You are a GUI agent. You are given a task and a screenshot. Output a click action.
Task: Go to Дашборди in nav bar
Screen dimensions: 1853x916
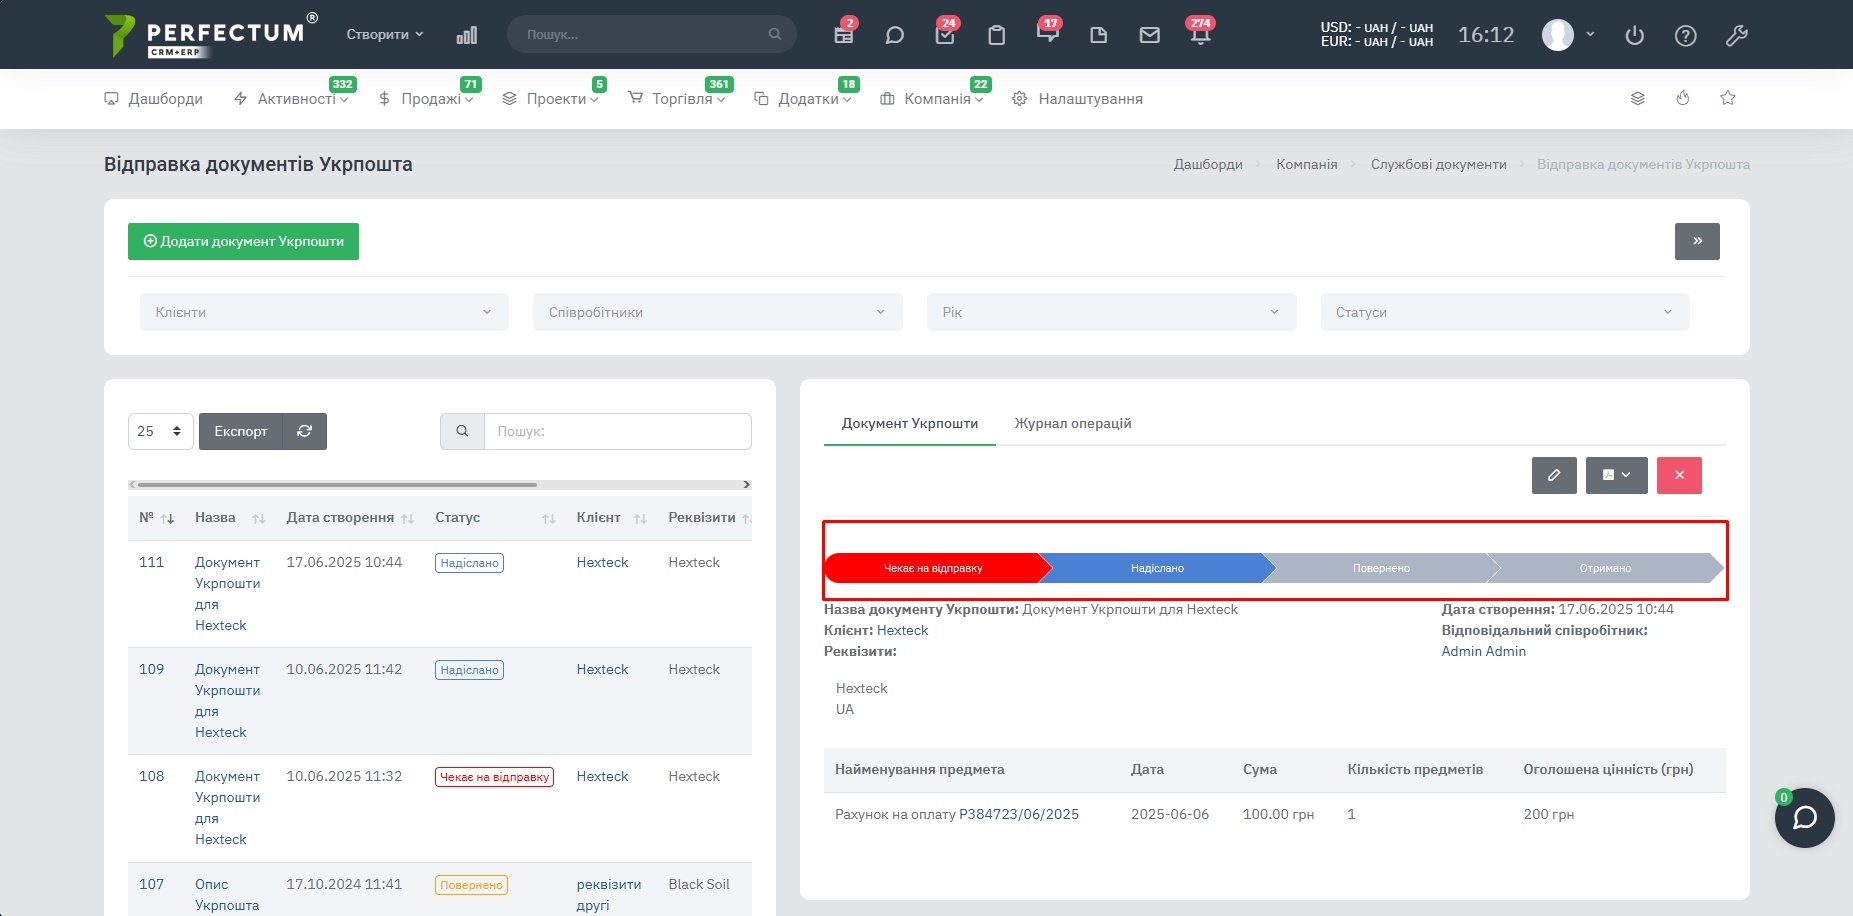[x=154, y=98]
